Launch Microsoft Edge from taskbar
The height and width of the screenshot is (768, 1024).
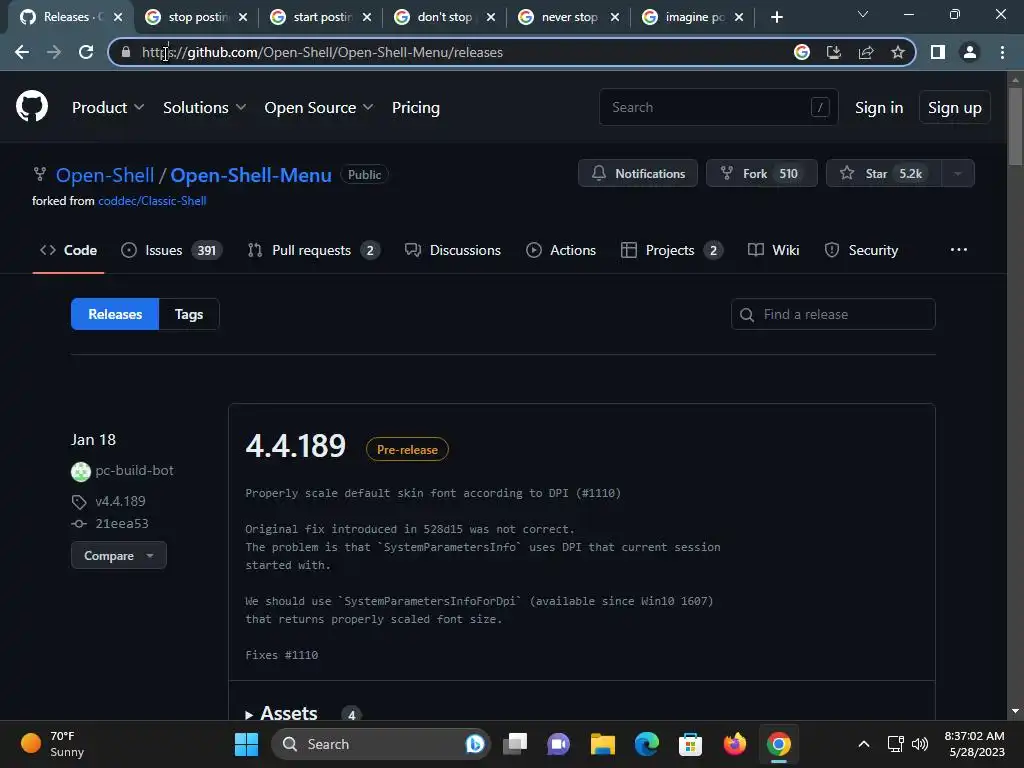coord(647,744)
